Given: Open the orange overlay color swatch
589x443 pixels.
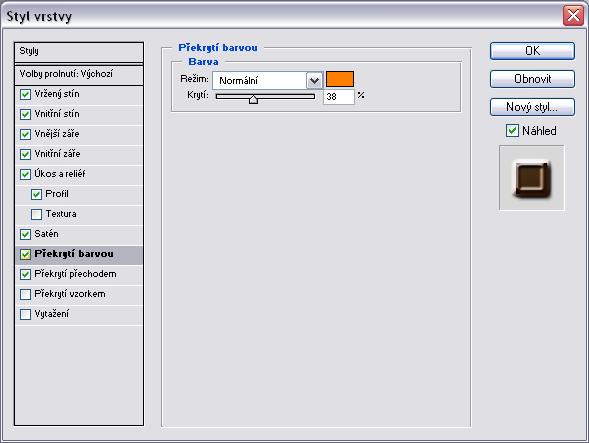Looking at the screenshot, I should coord(340,79).
